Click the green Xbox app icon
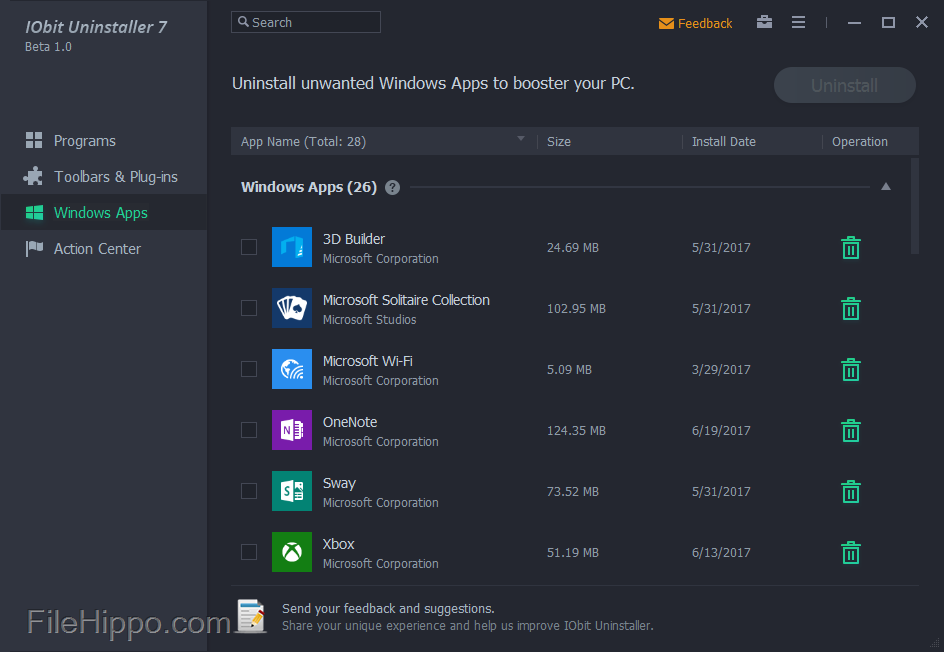The height and width of the screenshot is (652, 944). click(292, 552)
